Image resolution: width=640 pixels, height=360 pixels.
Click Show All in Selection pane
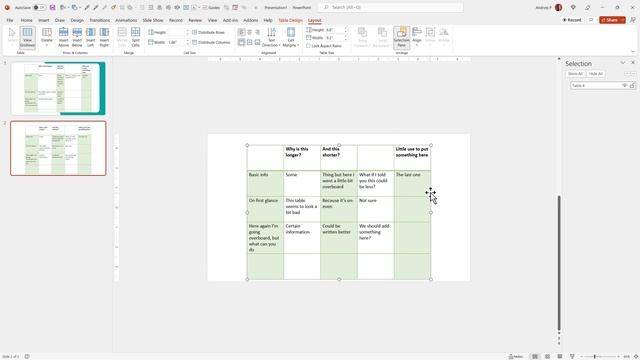pos(576,73)
